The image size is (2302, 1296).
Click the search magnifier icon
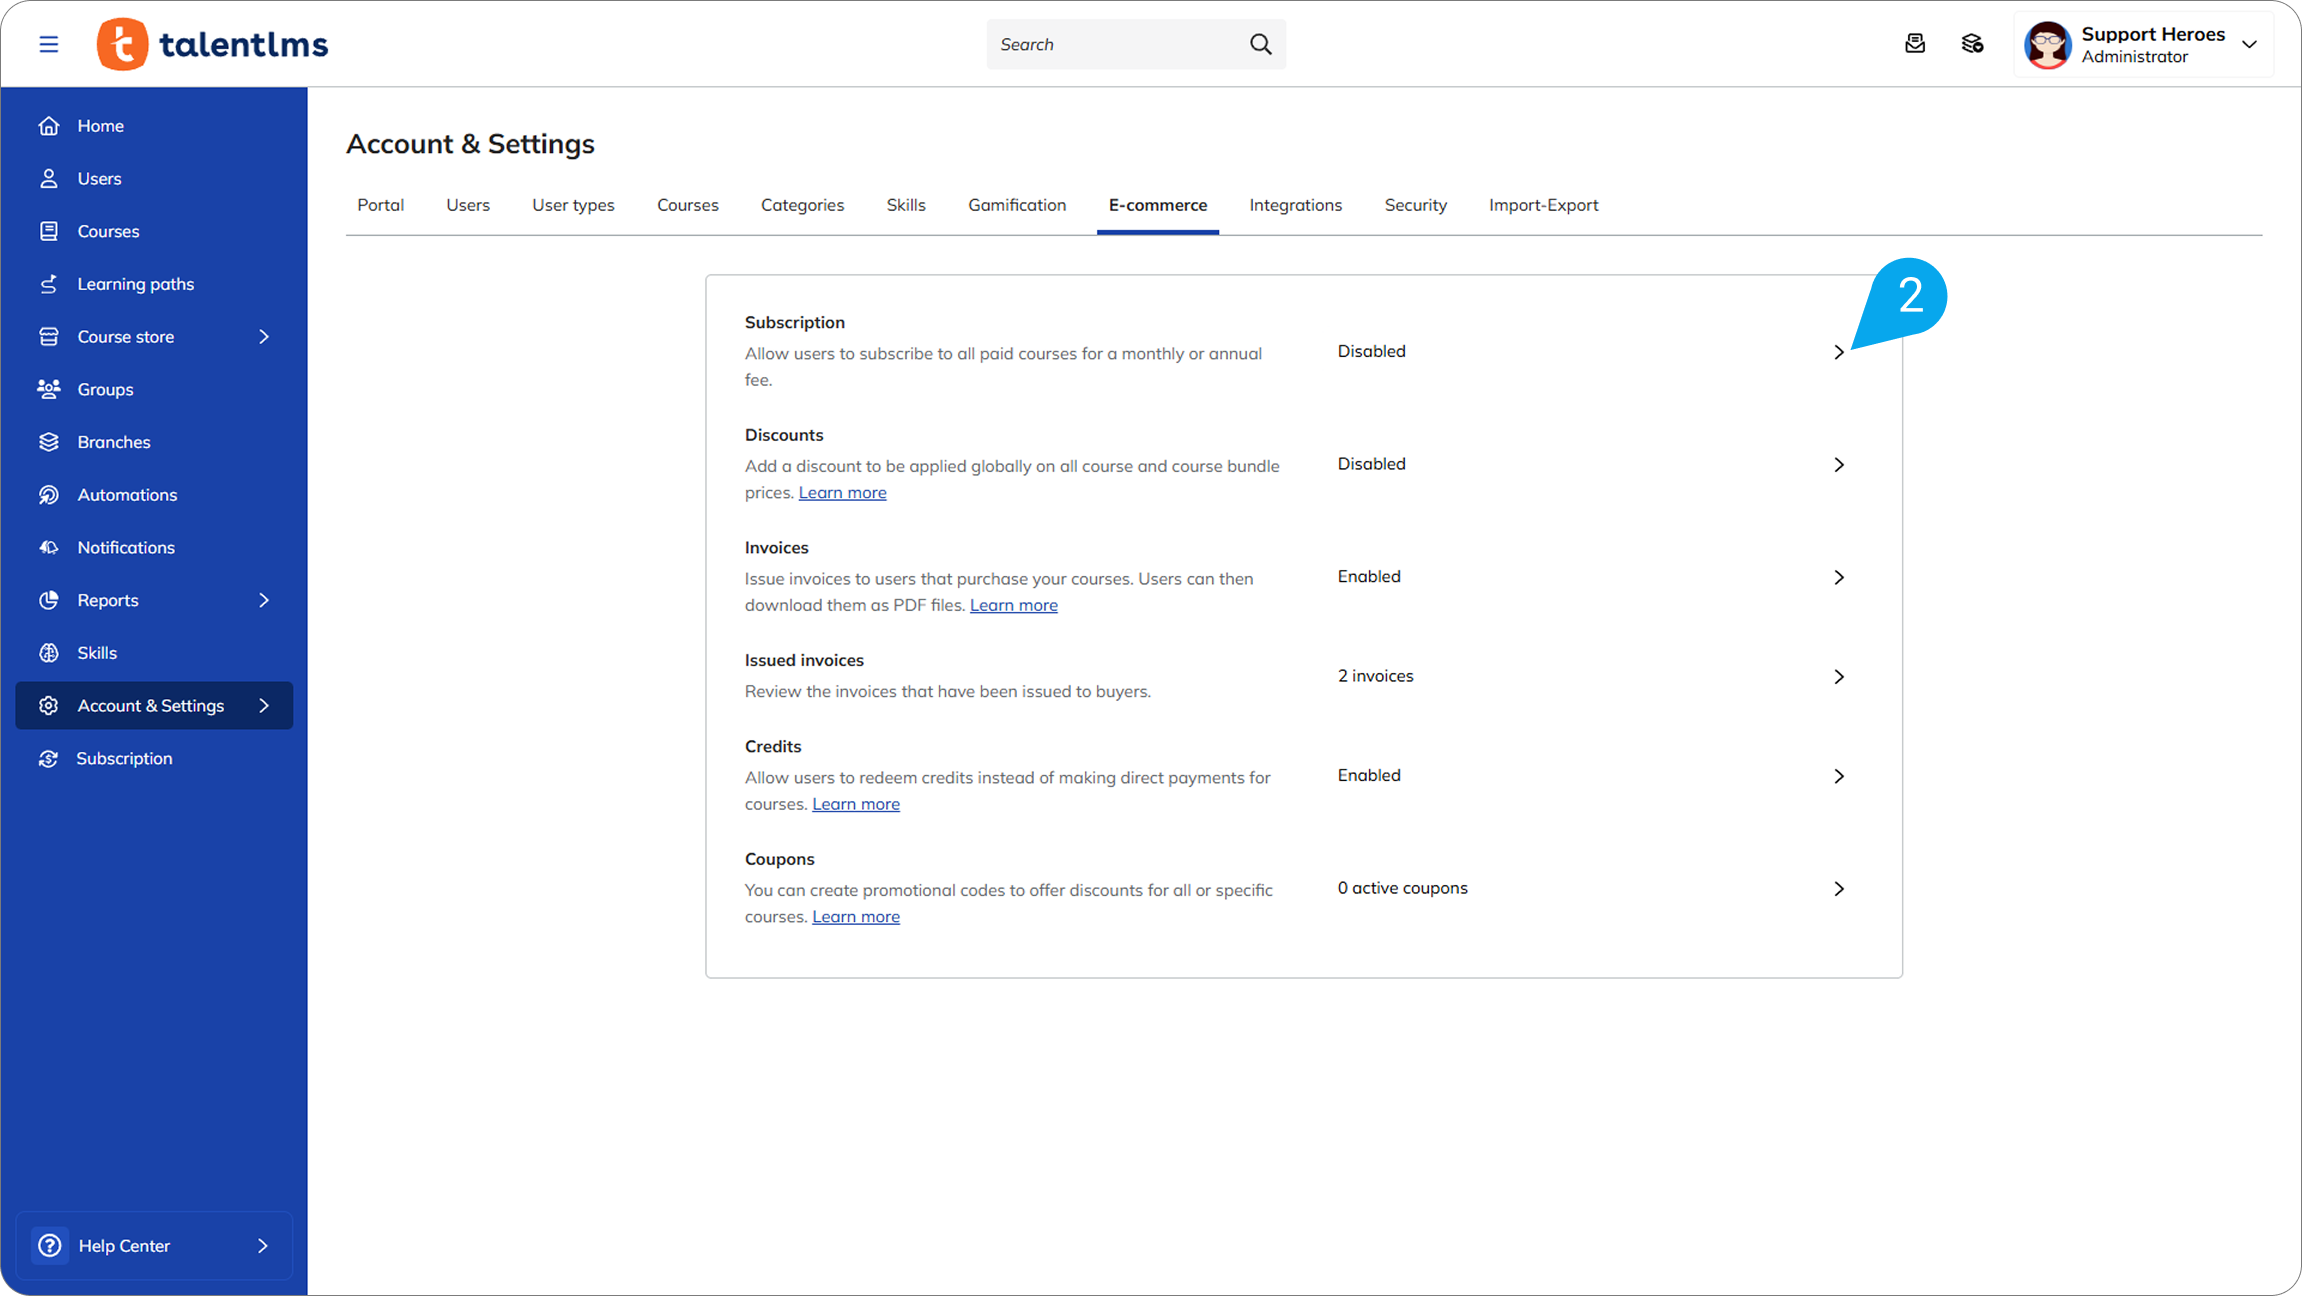click(x=1260, y=44)
